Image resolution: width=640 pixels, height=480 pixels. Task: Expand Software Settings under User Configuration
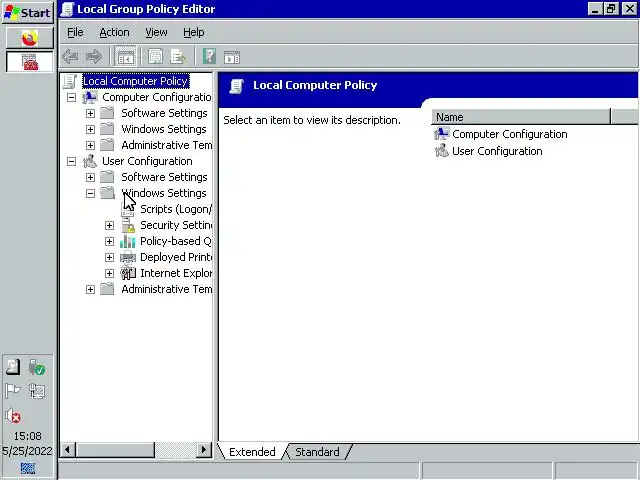[91, 178]
